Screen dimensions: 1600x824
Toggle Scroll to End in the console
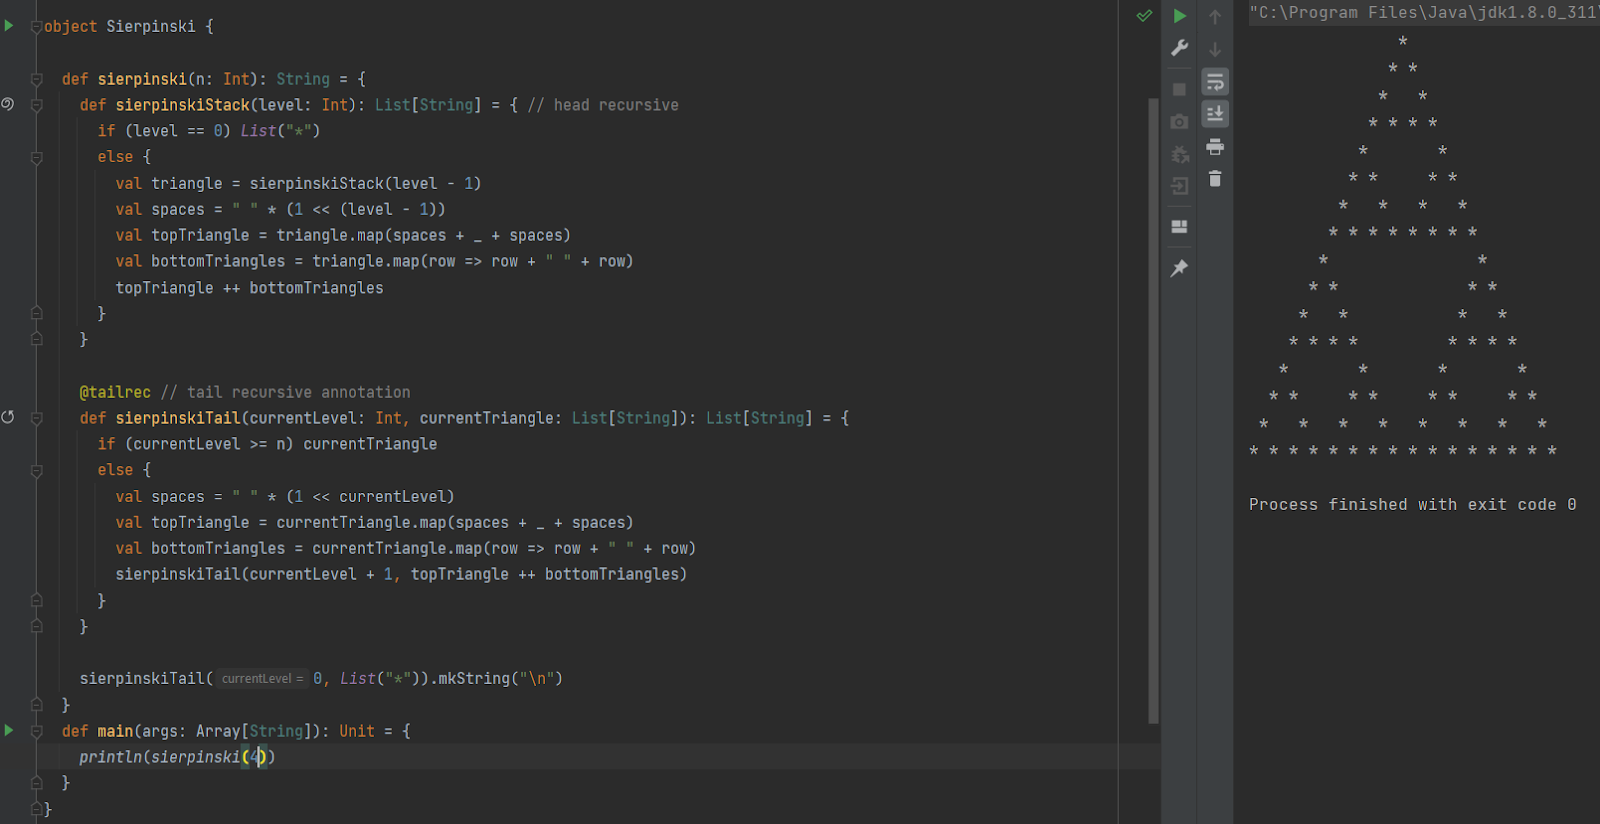pyautogui.click(x=1215, y=114)
